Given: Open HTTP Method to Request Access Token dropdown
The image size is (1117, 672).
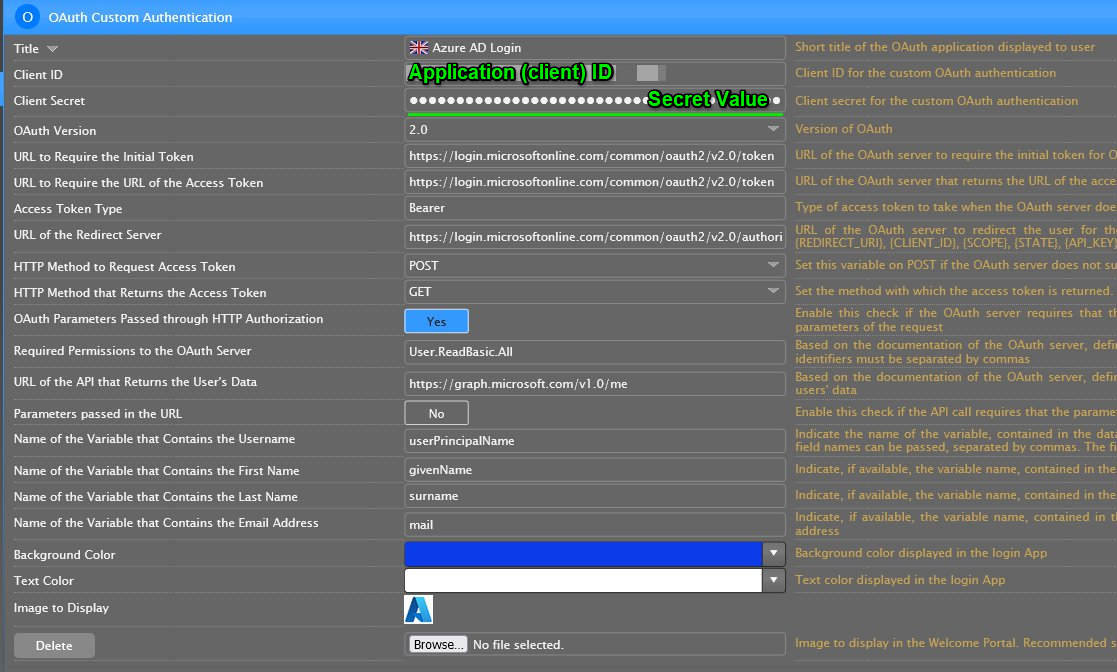Looking at the screenshot, I should click(773, 266).
